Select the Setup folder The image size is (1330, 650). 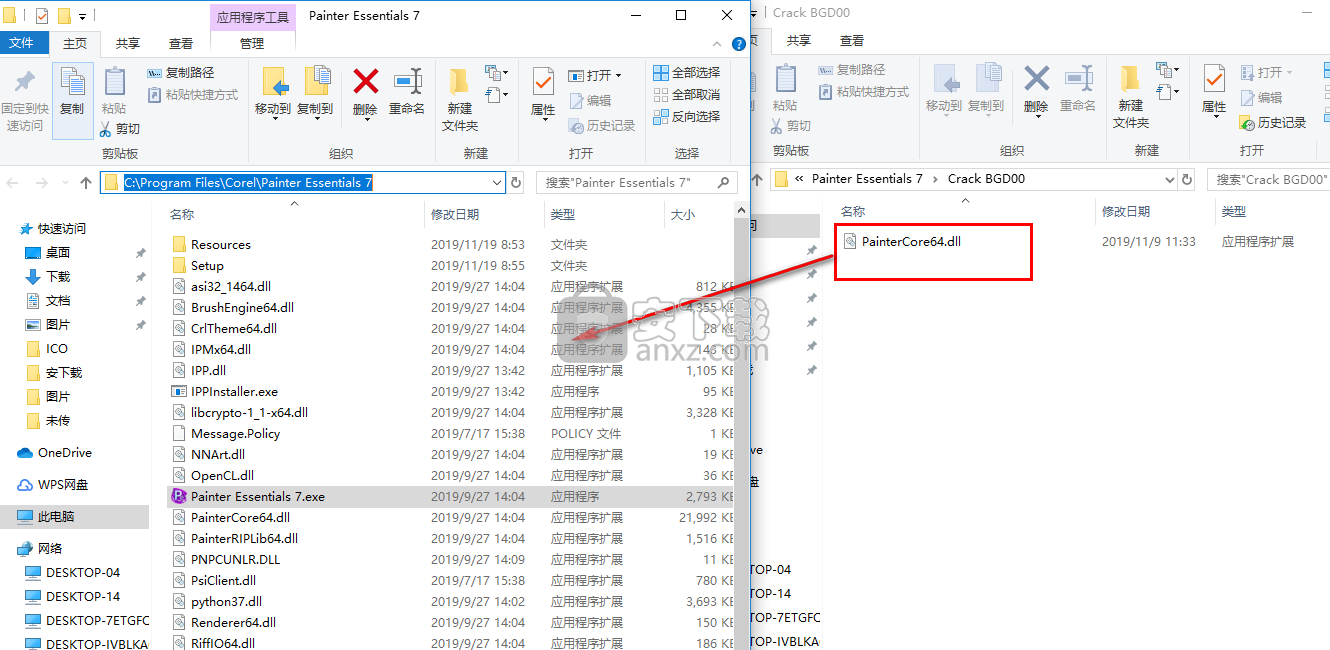[x=207, y=266]
